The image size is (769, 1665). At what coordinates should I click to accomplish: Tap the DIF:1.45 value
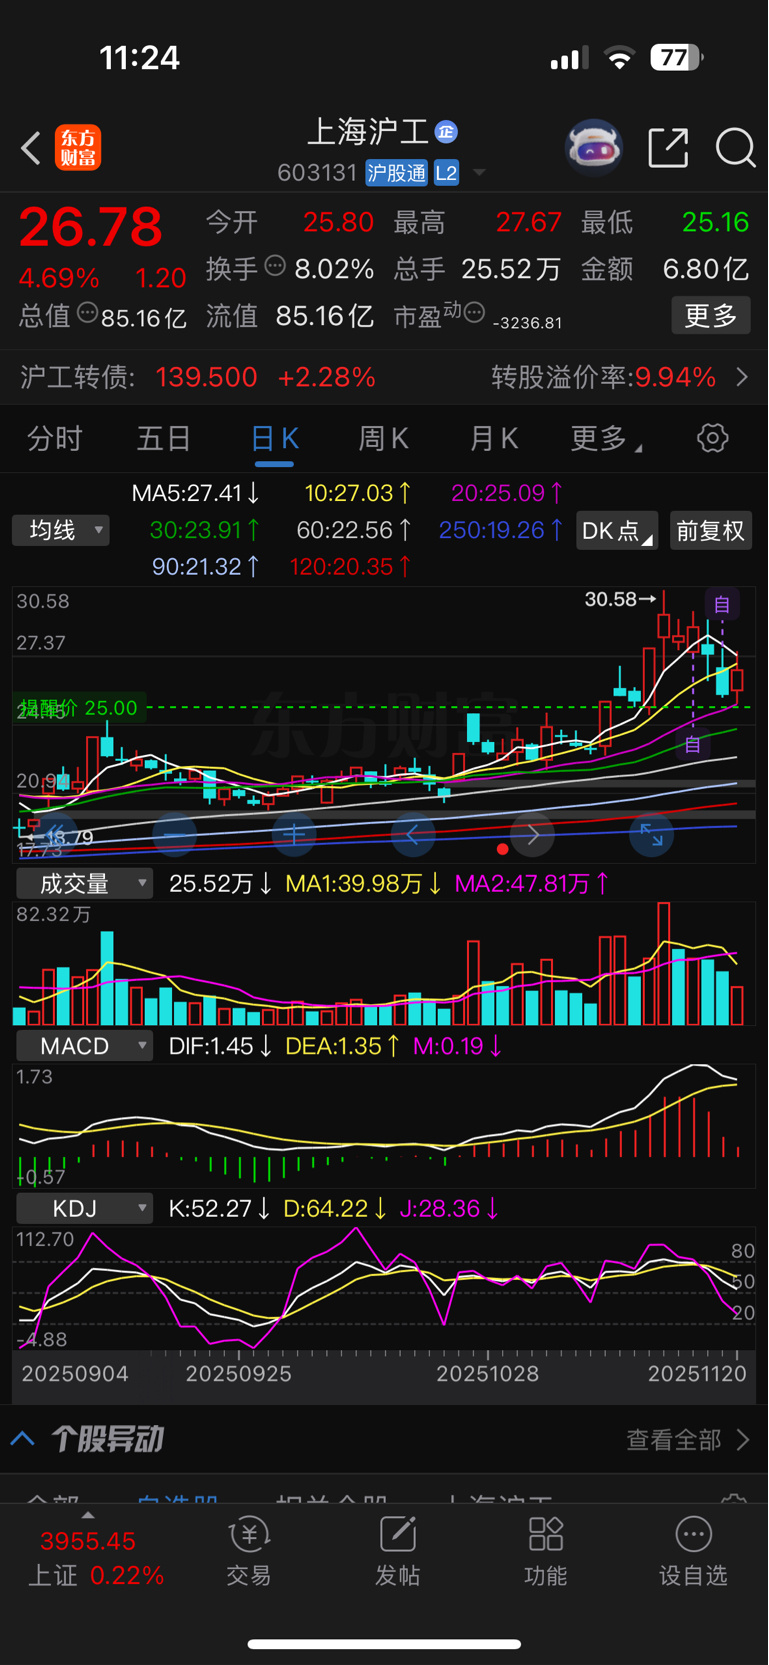(220, 1046)
